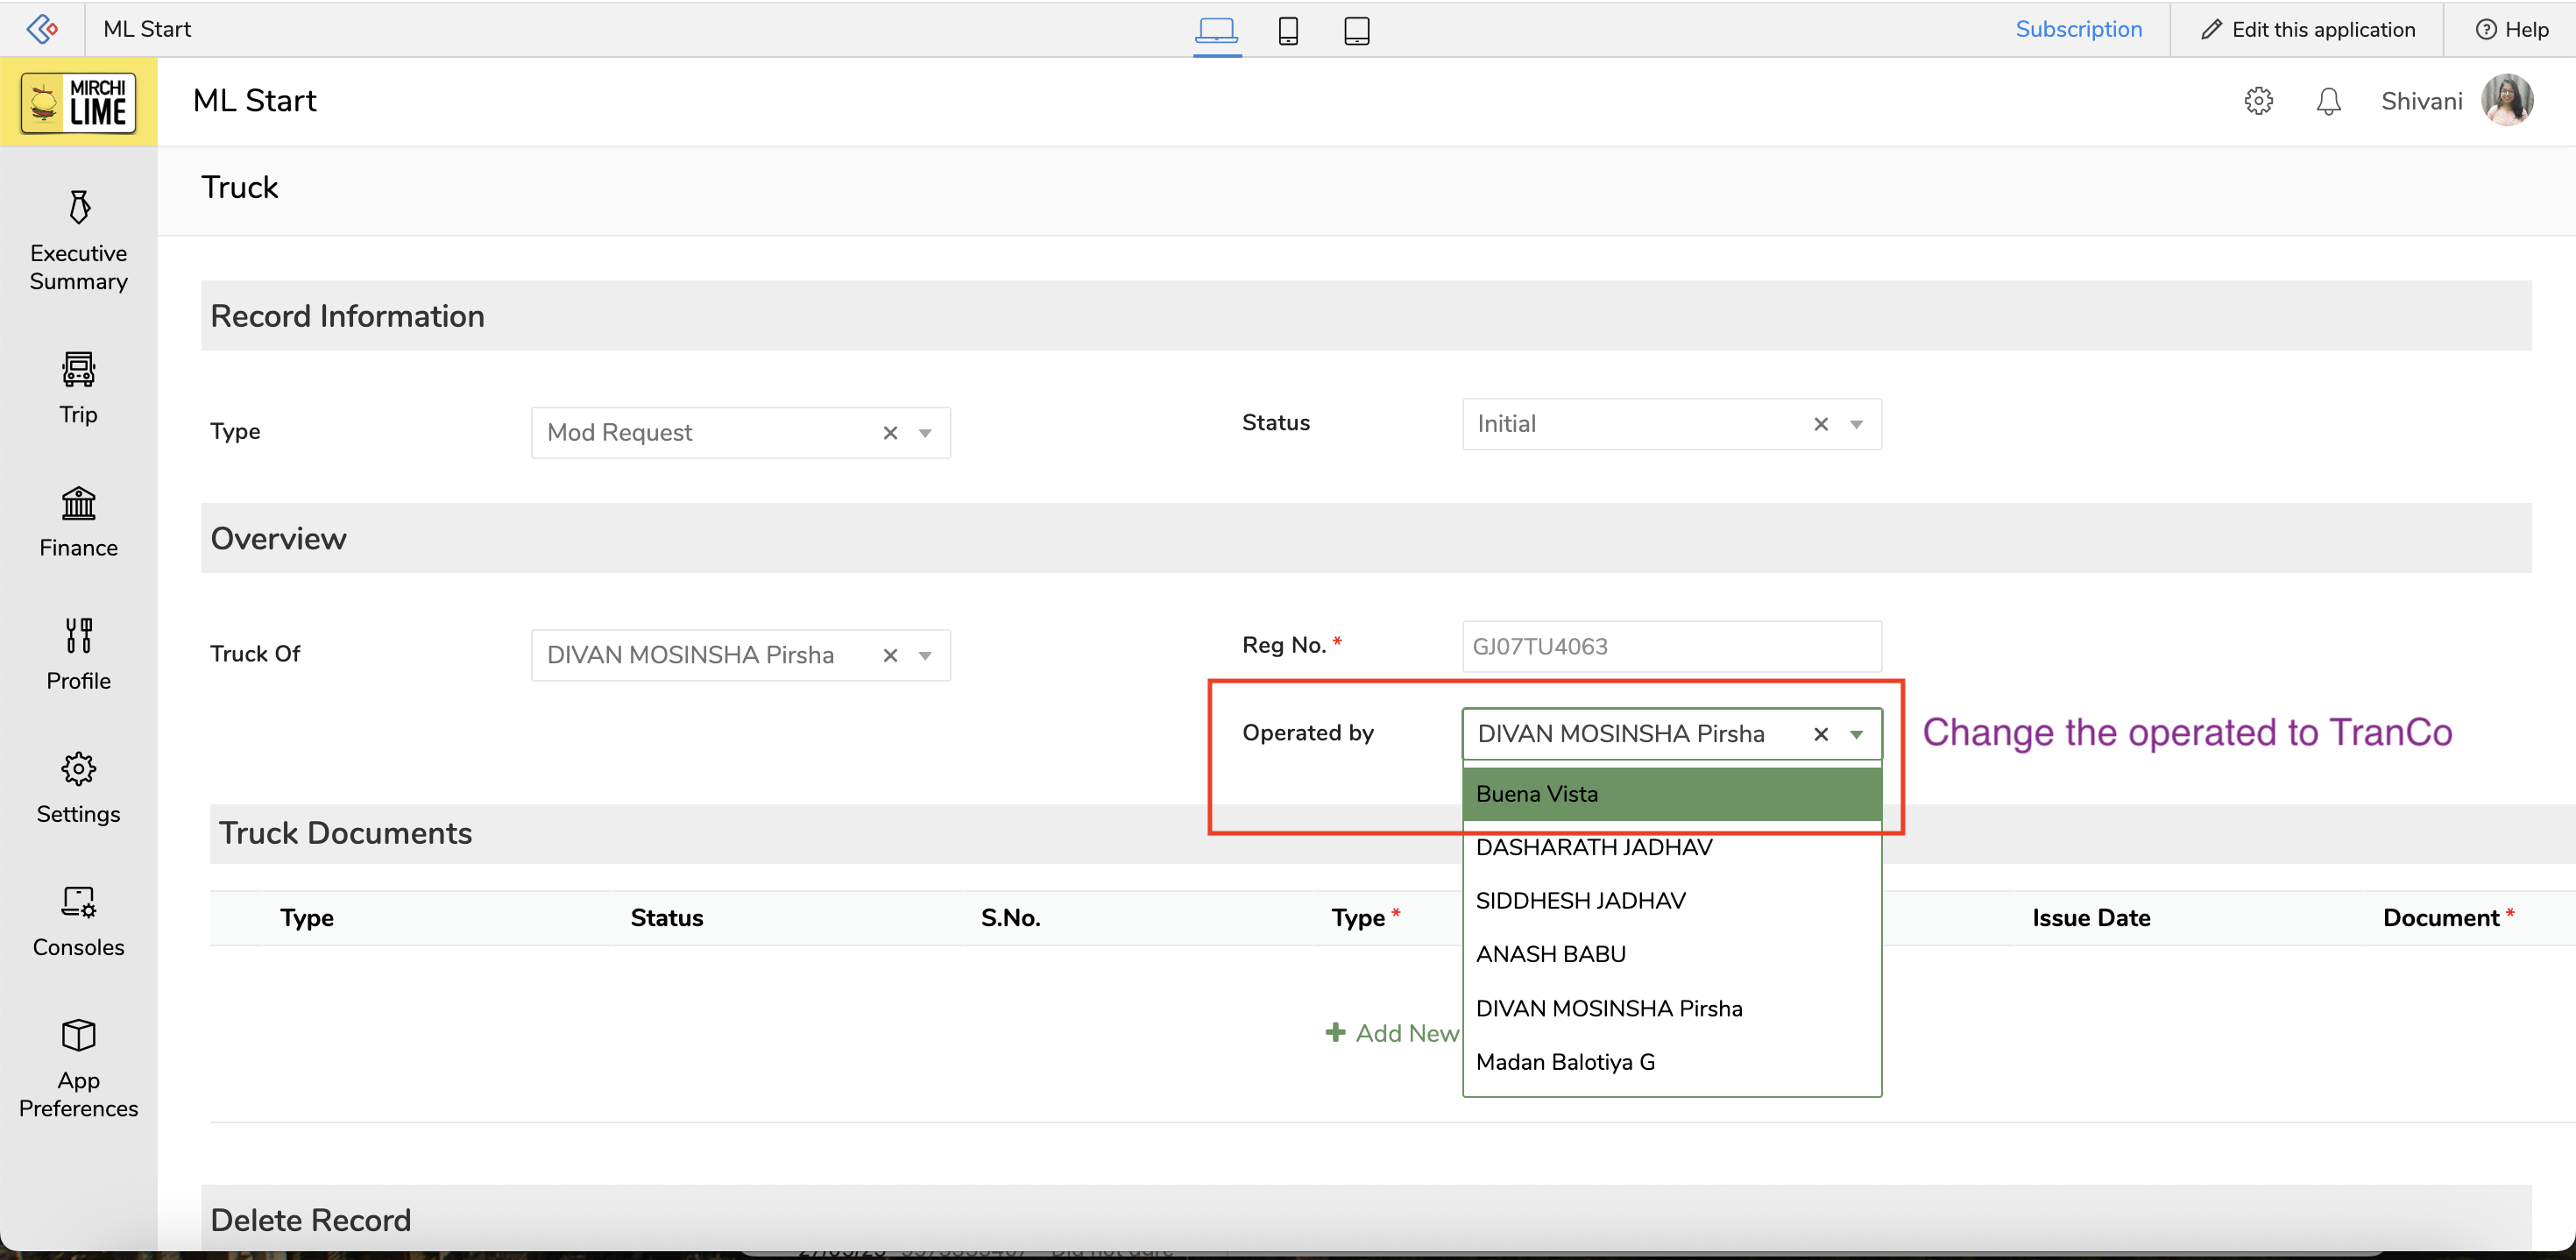The height and width of the screenshot is (1260, 2576).
Task: Open the Consoles sidebar icon
Action: coord(79,902)
